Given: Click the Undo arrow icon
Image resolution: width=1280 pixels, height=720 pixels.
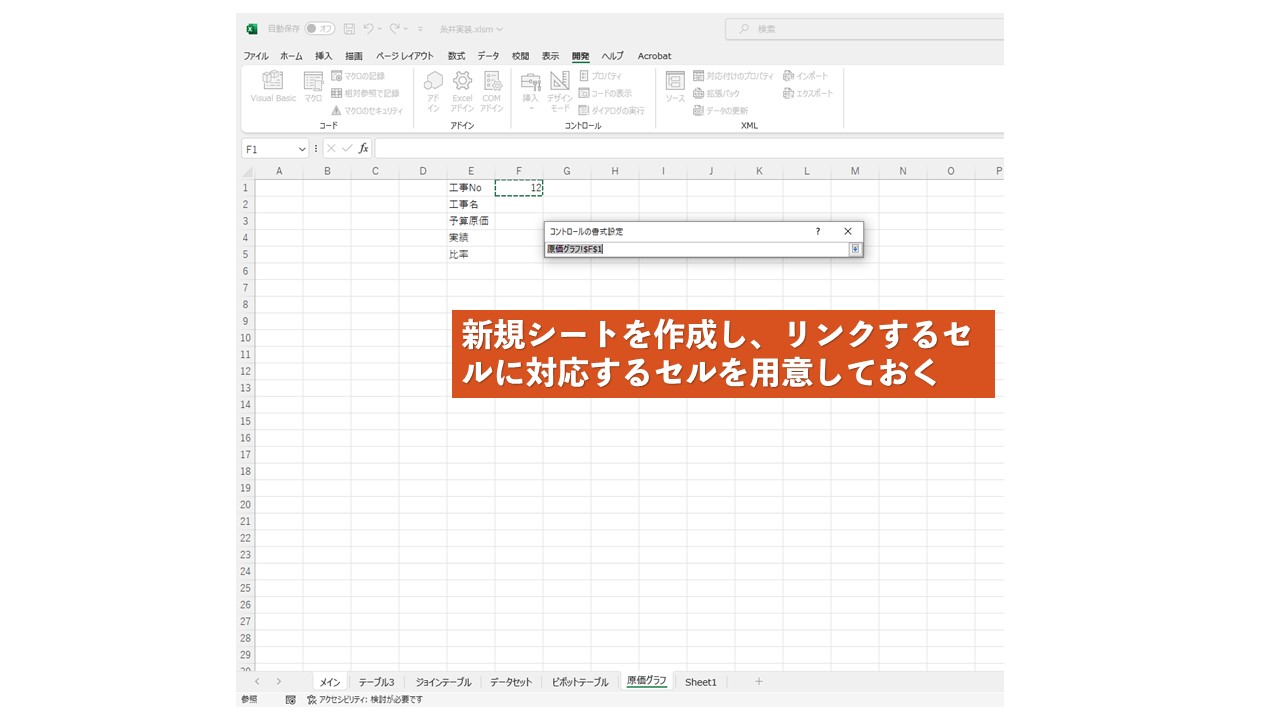Looking at the screenshot, I should pos(369,29).
